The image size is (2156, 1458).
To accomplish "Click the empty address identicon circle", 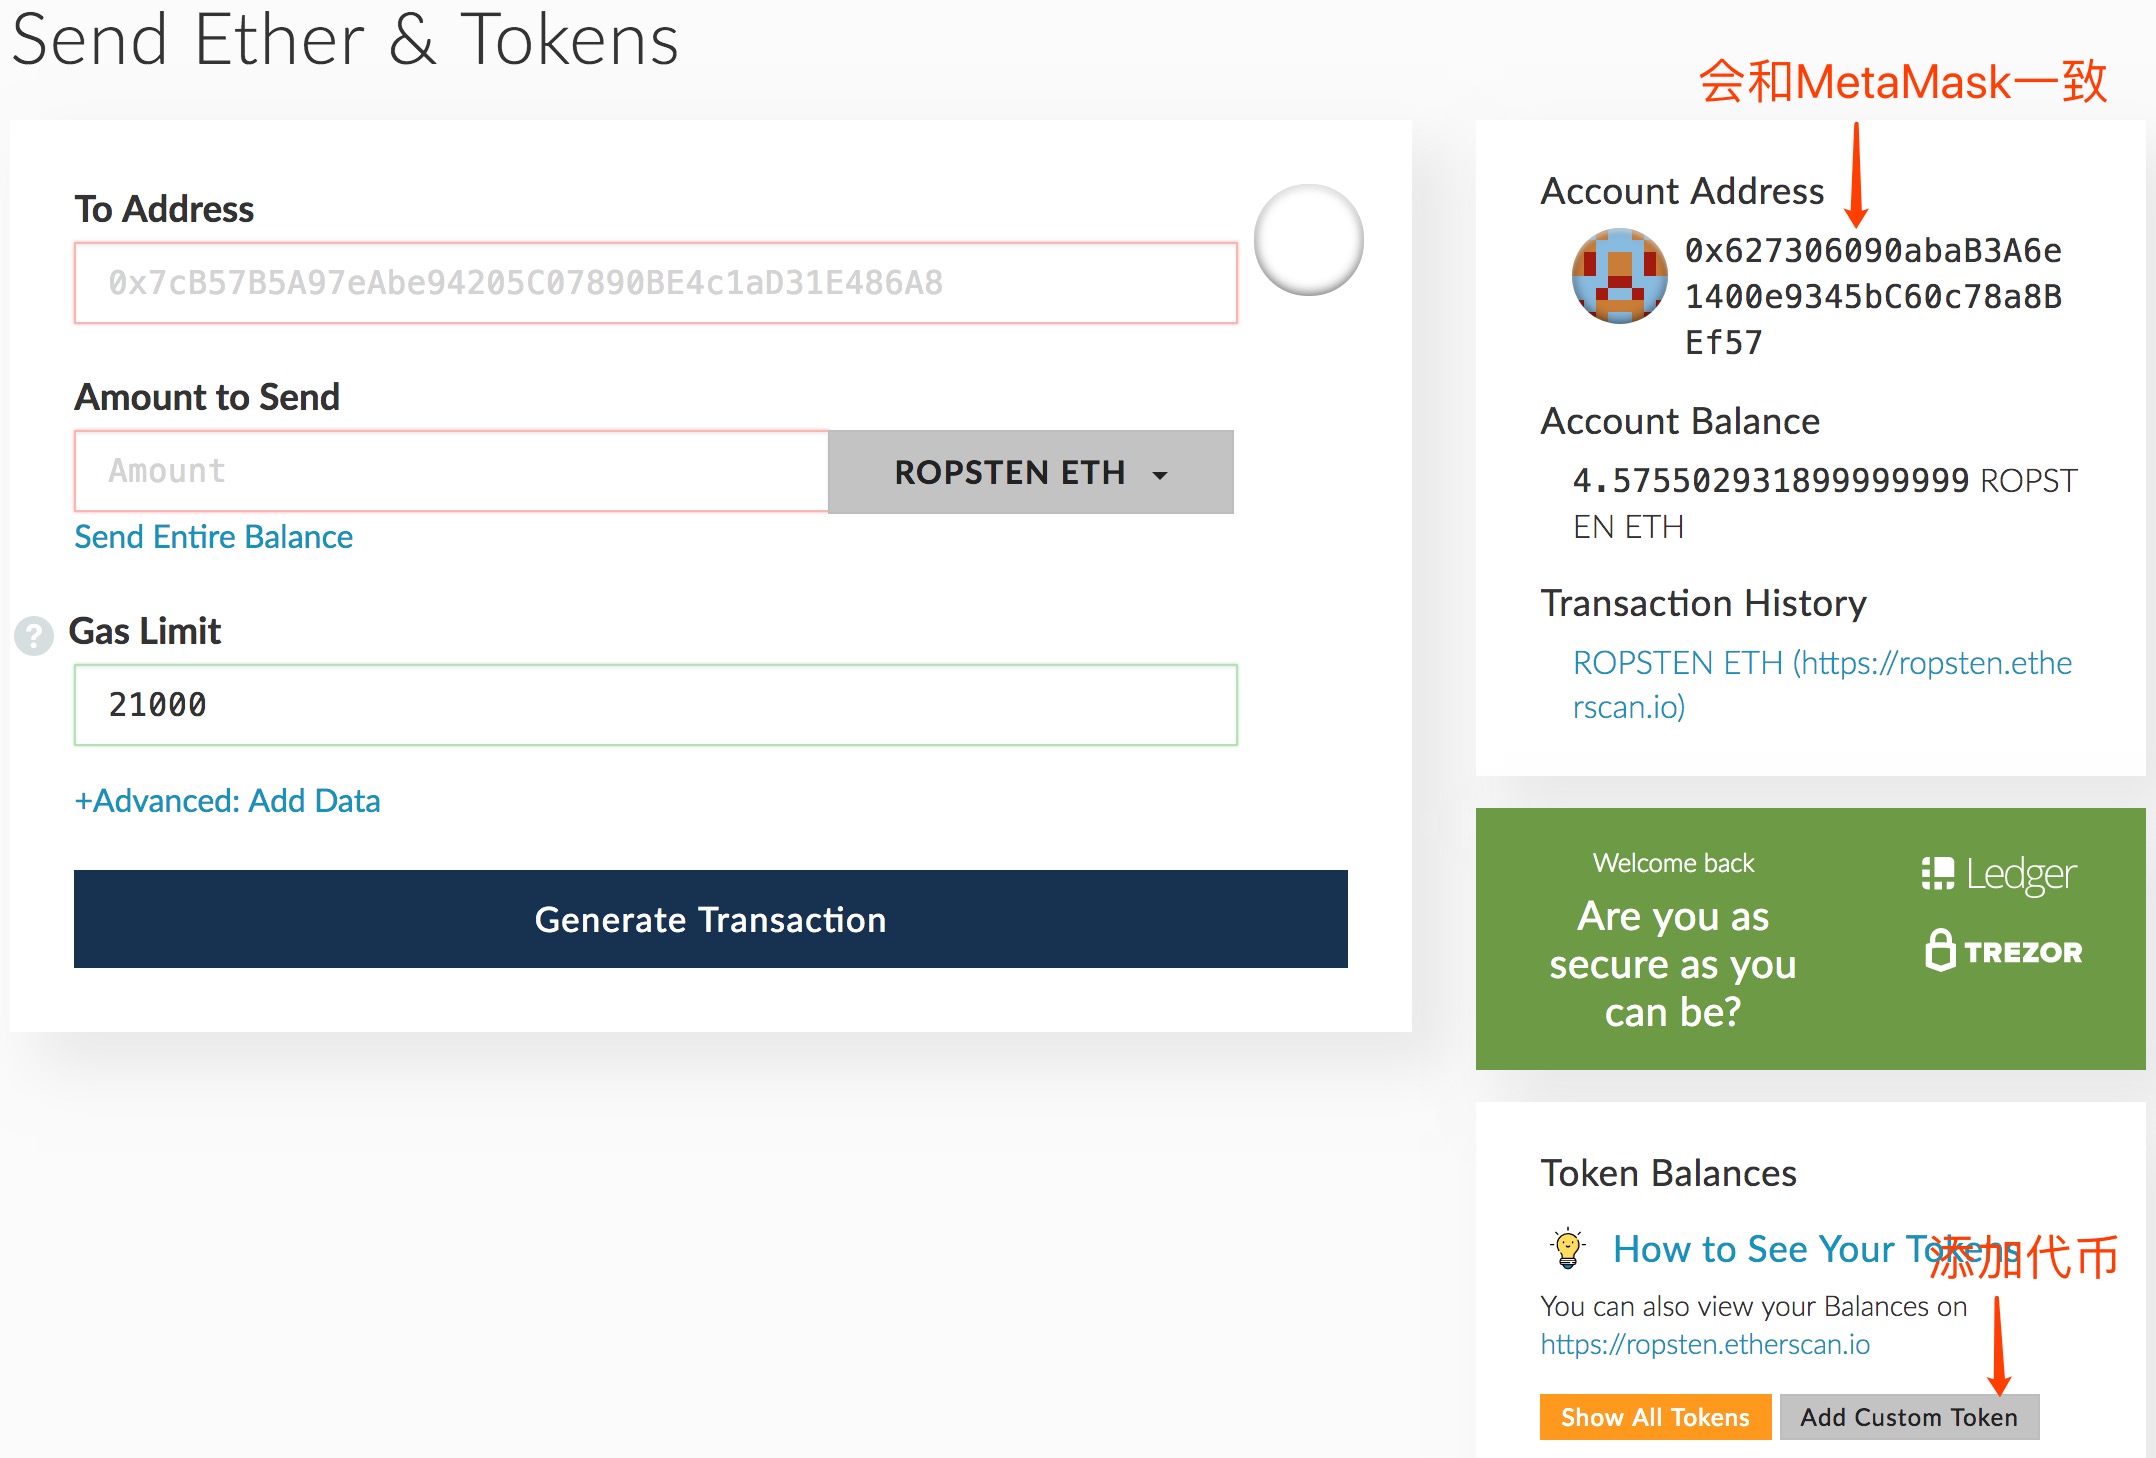I will coord(1308,240).
